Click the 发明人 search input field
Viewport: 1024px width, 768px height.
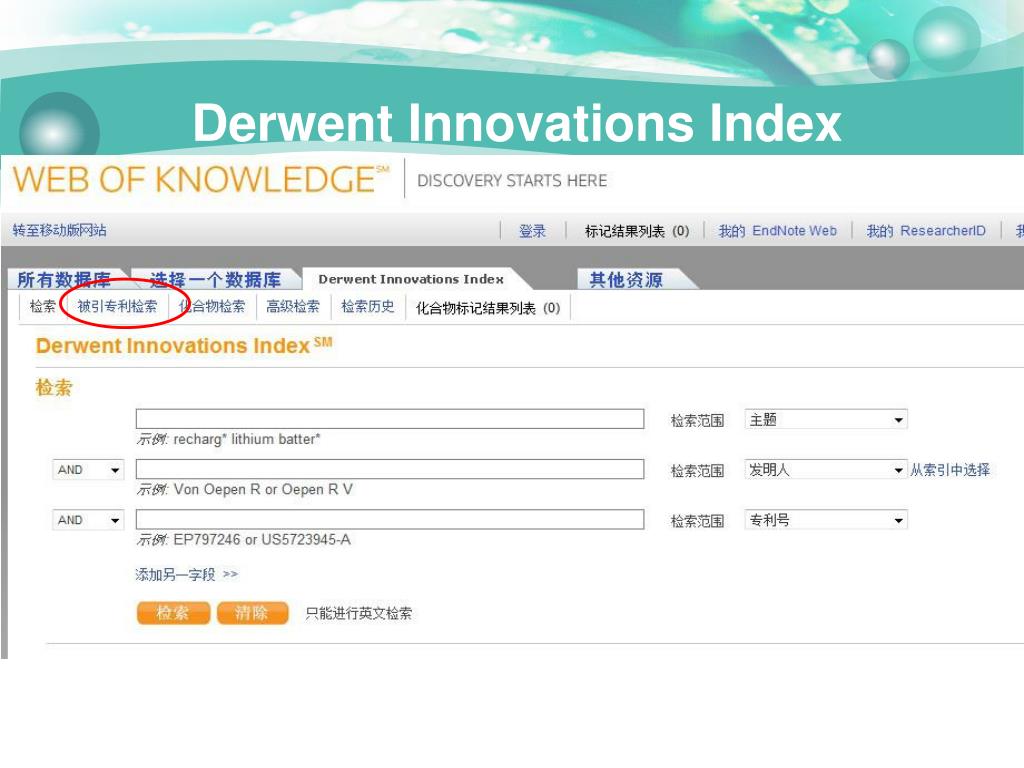click(x=390, y=469)
